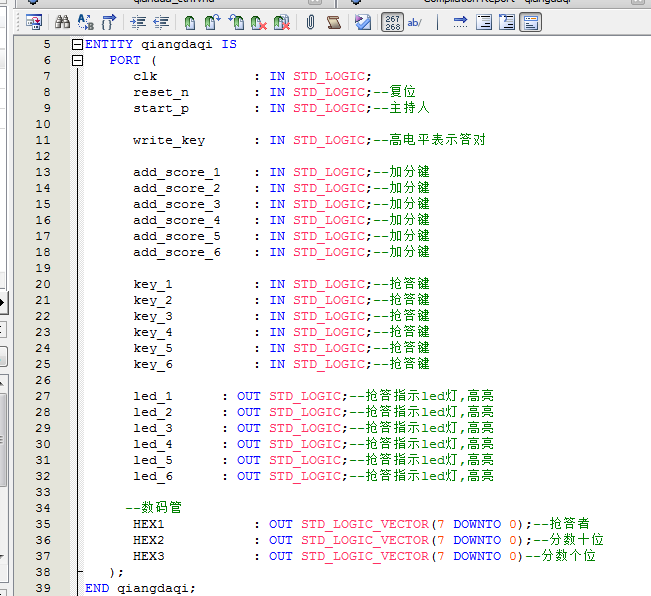Toggle the ab/ whitespace display button
651x596 pixels.
click(x=415, y=22)
